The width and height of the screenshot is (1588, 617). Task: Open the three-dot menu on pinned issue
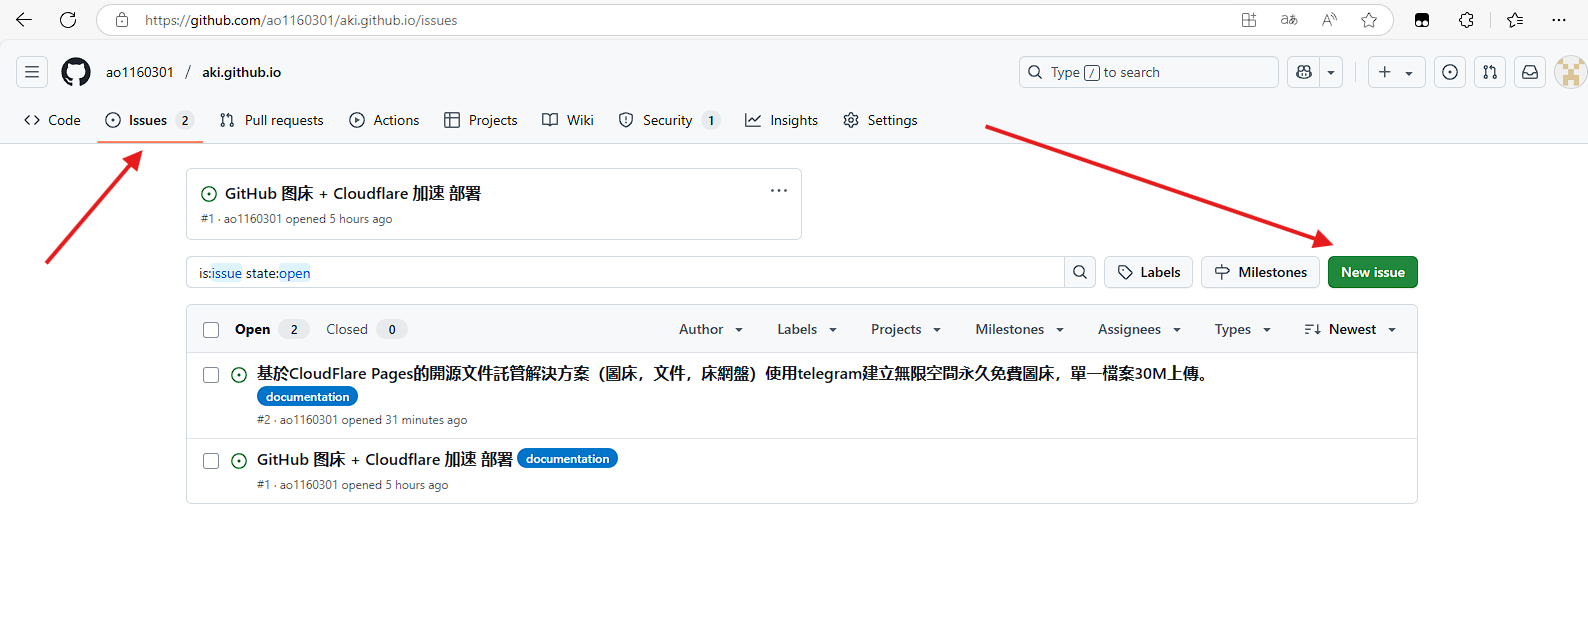pyautogui.click(x=779, y=191)
